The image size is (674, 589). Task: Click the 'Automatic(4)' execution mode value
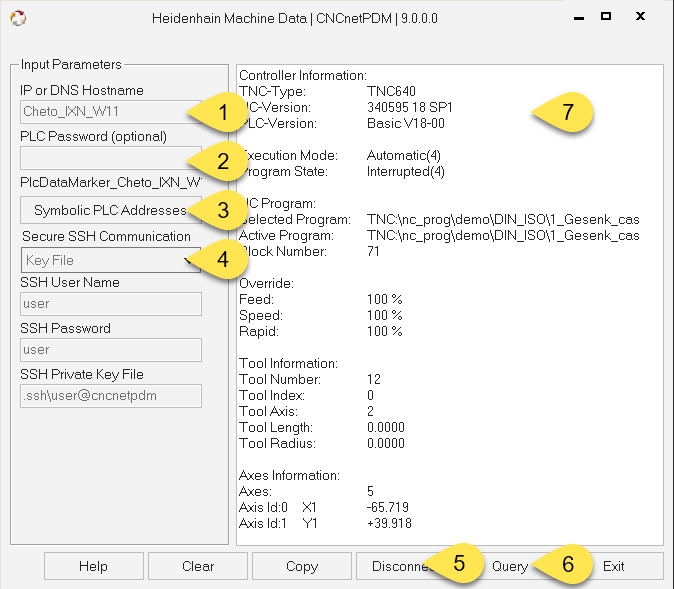(x=404, y=156)
